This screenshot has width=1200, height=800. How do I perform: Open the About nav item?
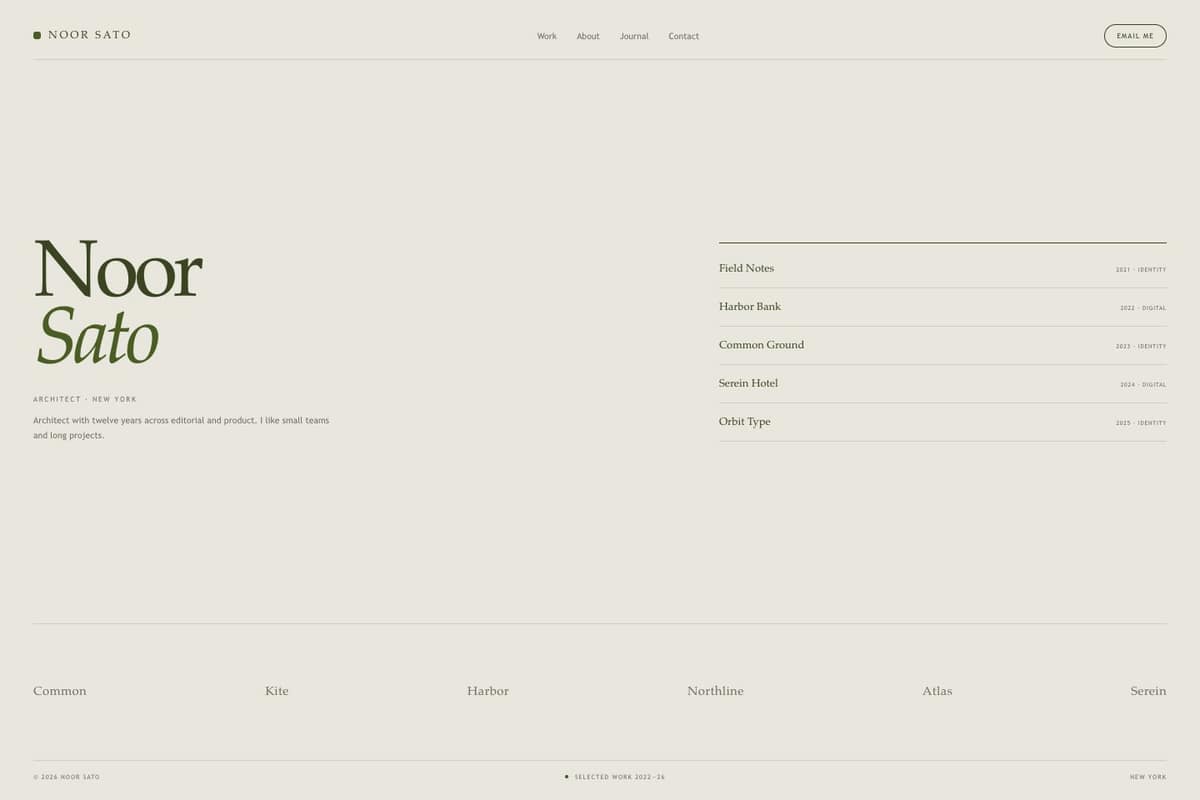point(588,36)
